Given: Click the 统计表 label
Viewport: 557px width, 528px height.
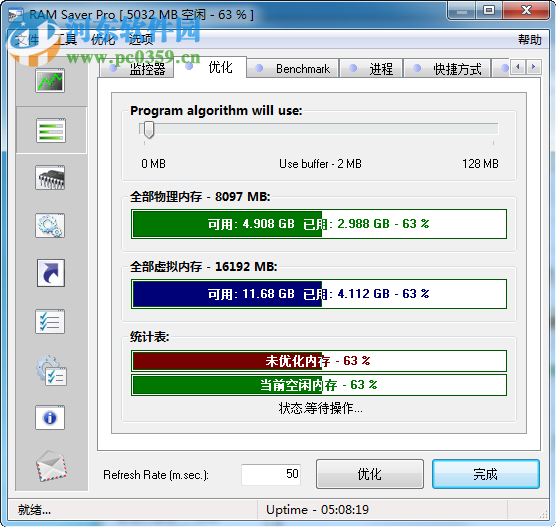Looking at the screenshot, I should 150,337.
